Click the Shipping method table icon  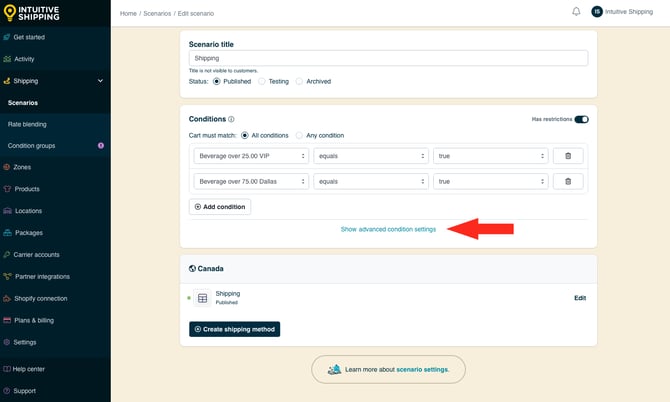coord(203,298)
